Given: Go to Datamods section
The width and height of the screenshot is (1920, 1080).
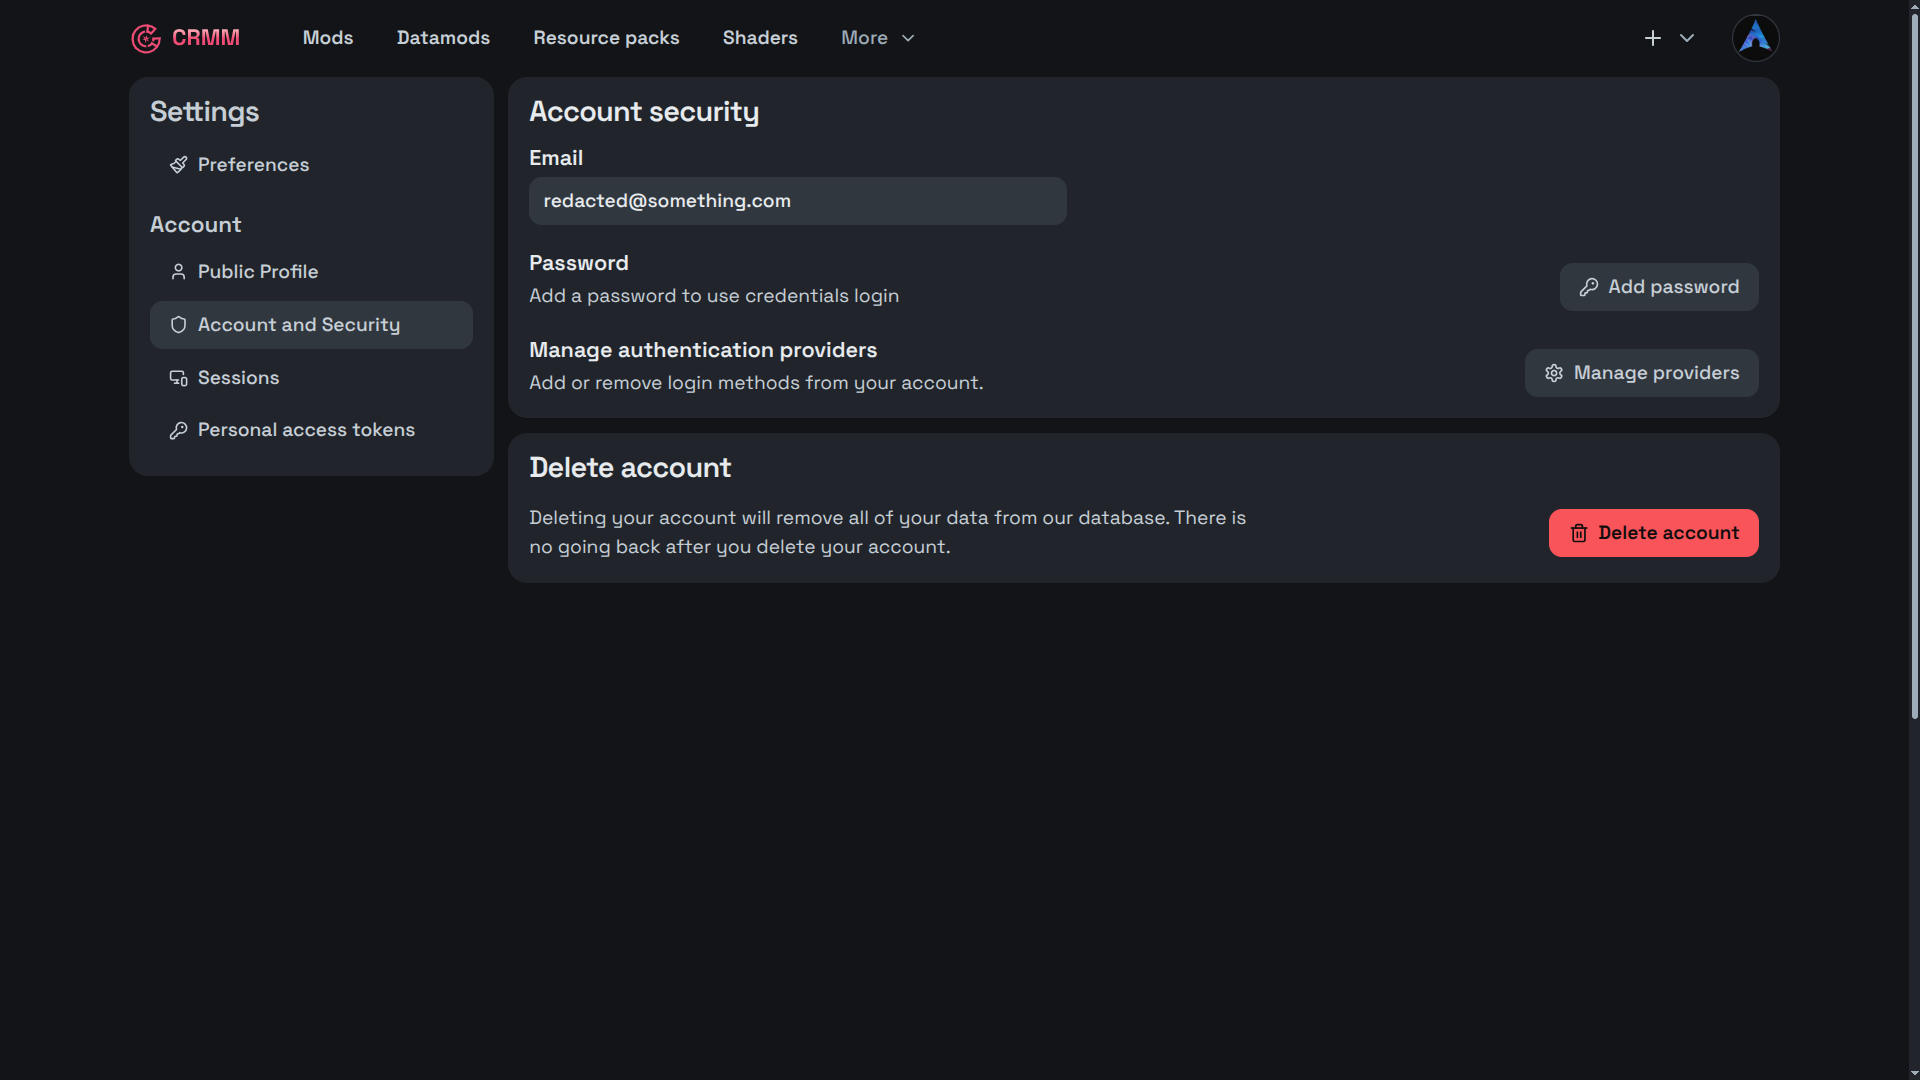Looking at the screenshot, I should click(443, 38).
